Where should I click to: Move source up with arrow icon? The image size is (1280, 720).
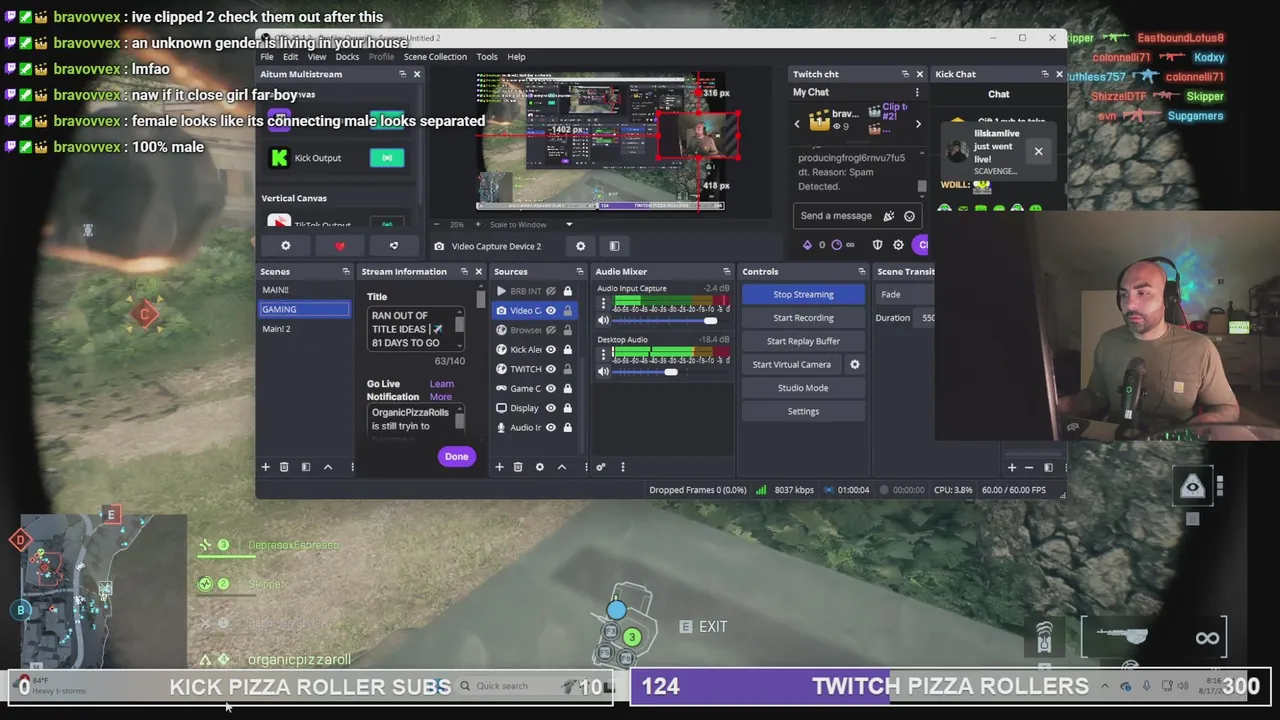click(562, 467)
